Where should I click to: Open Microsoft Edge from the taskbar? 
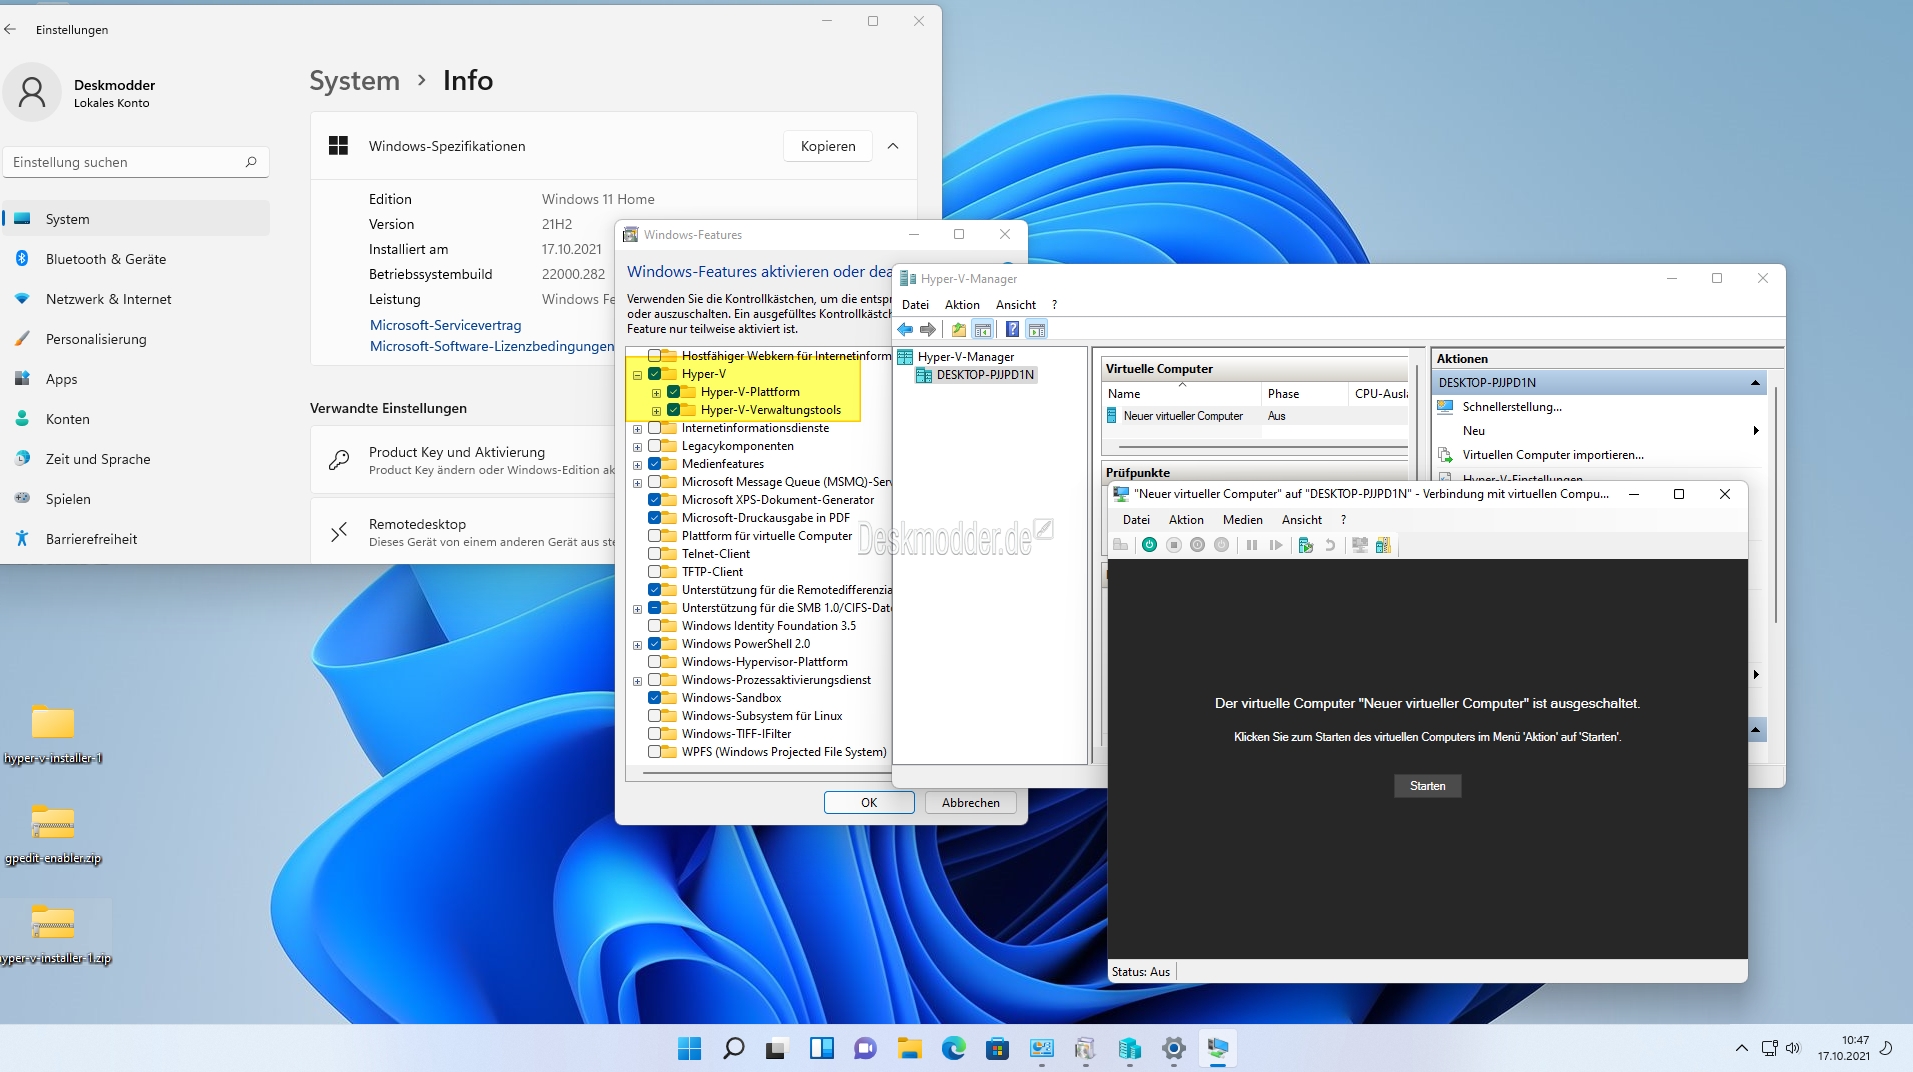click(x=953, y=1048)
